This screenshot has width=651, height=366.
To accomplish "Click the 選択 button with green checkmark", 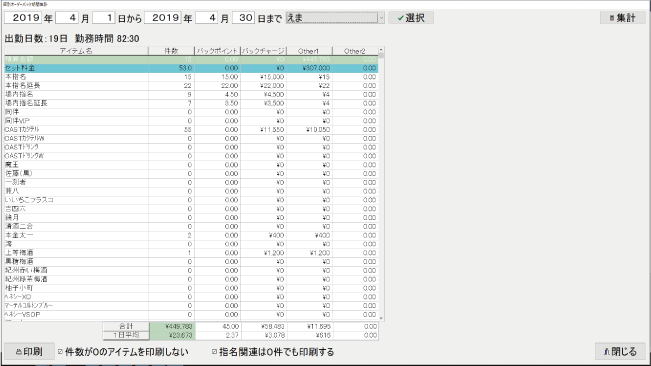I will click(411, 18).
